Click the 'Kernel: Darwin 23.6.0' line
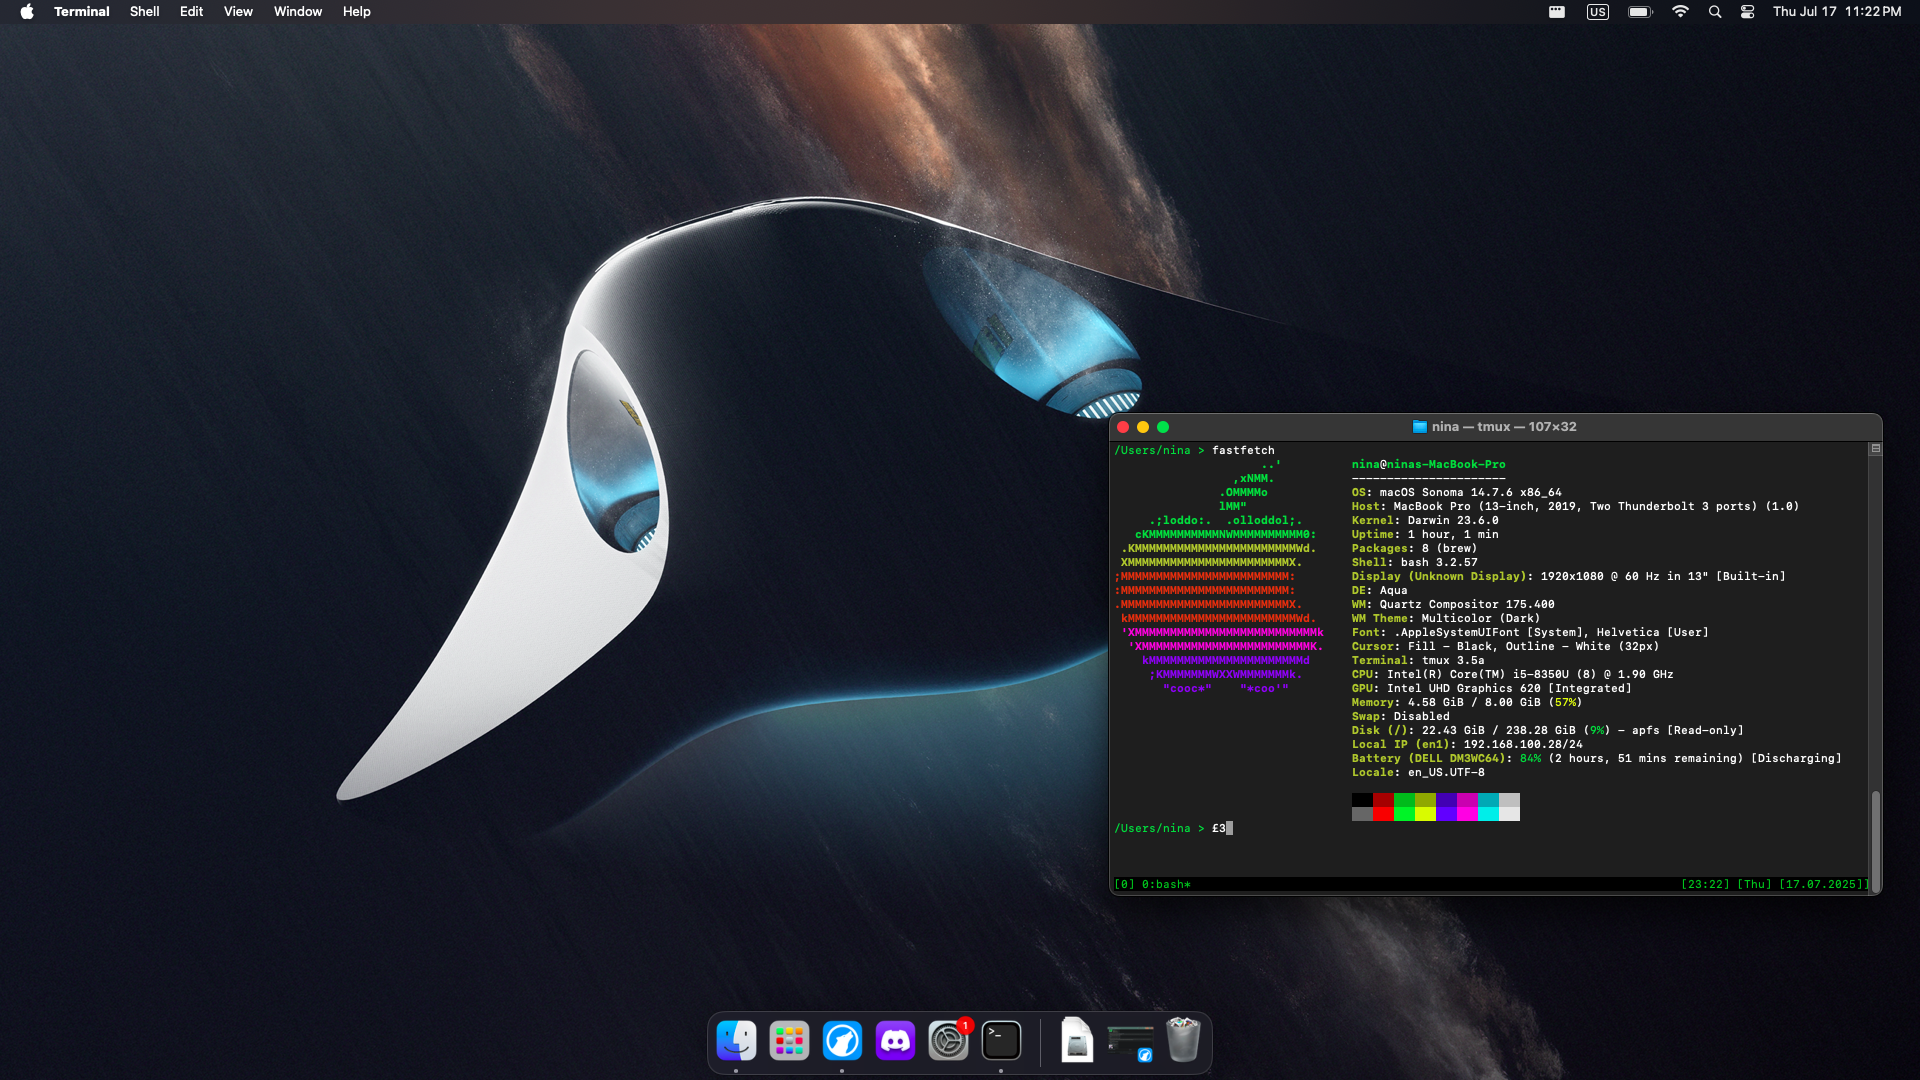This screenshot has width=1920, height=1080. (1425, 521)
